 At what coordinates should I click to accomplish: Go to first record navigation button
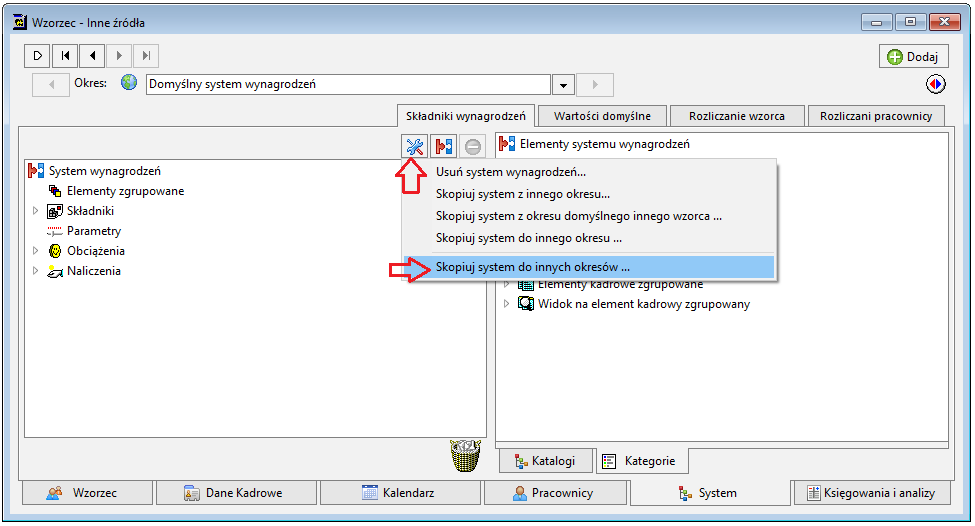pyautogui.click(x=65, y=56)
